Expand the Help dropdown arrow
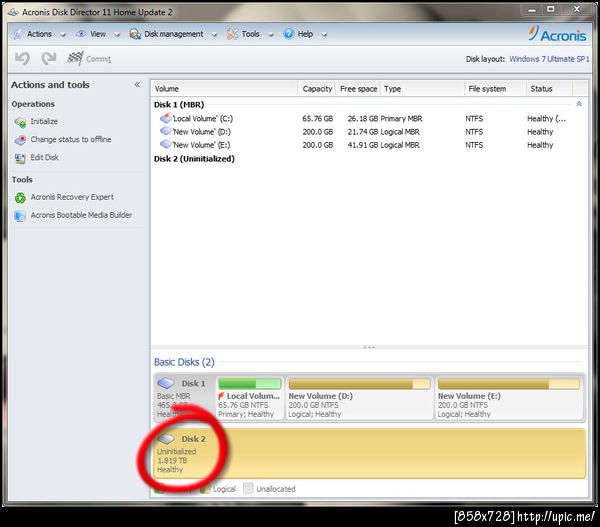The image size is (600, 527). point(324,35)
